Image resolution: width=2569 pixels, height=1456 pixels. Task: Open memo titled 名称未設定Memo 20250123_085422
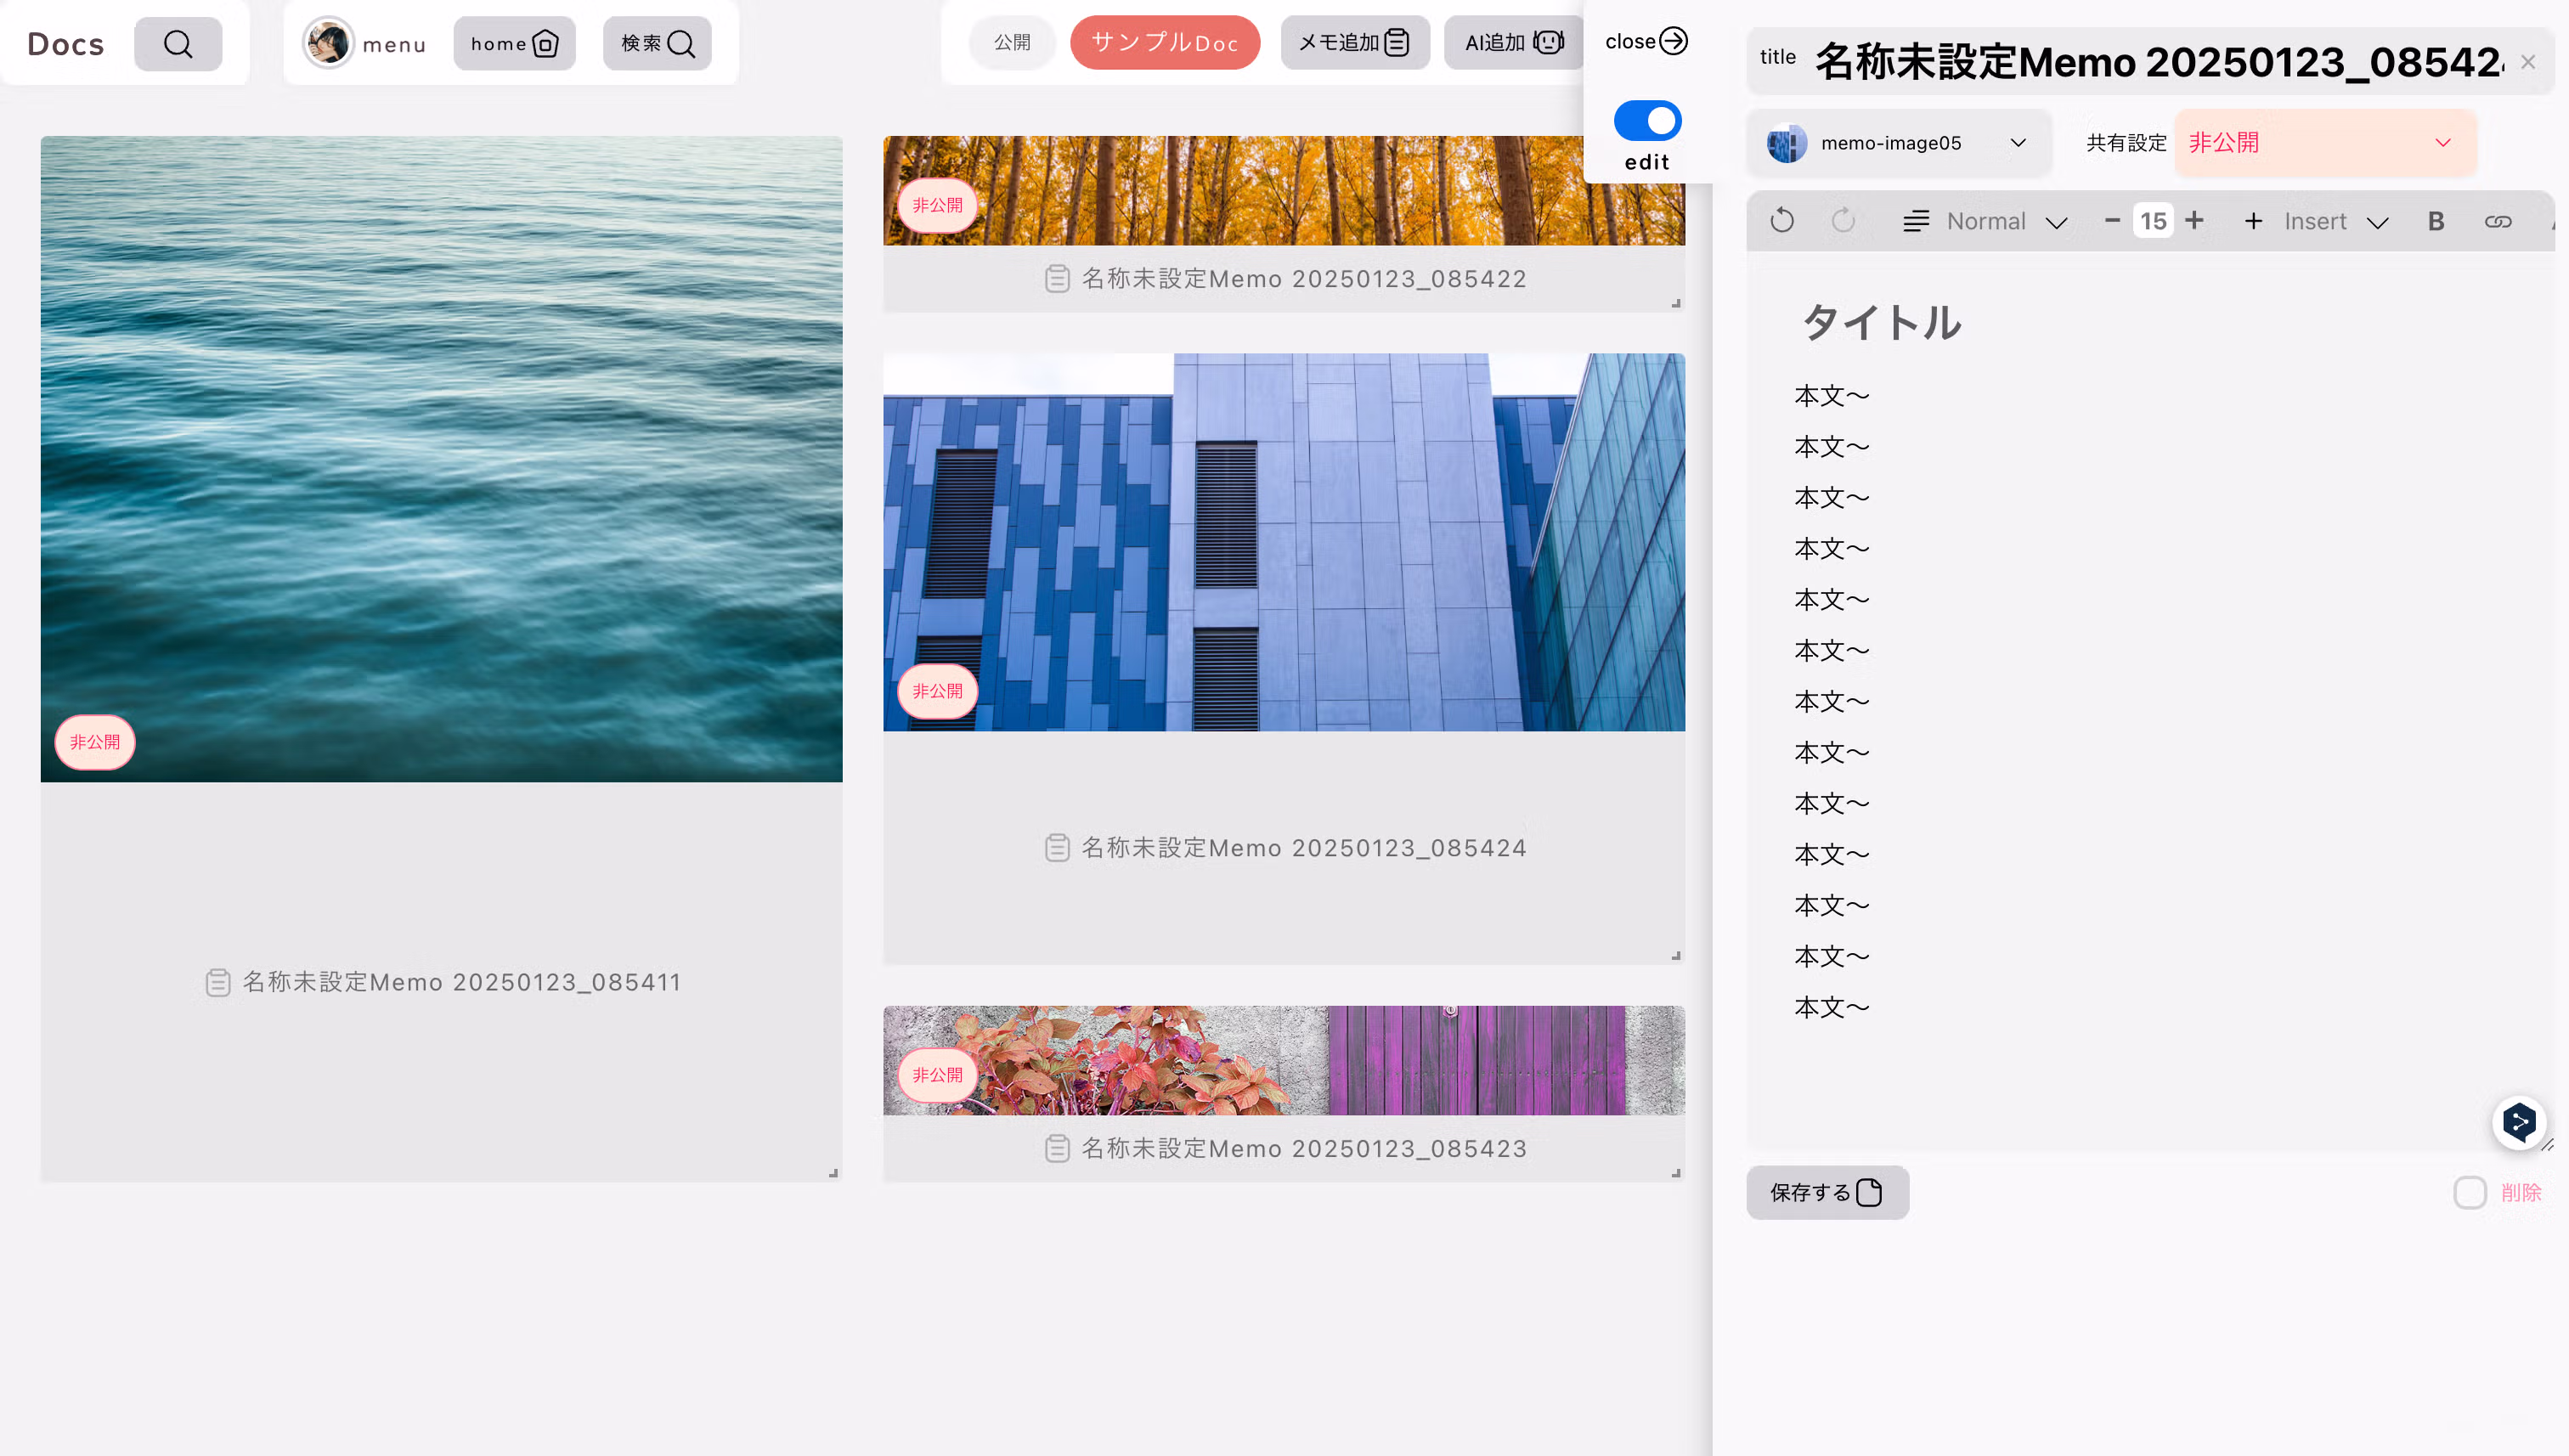[x=1304, y=279]
